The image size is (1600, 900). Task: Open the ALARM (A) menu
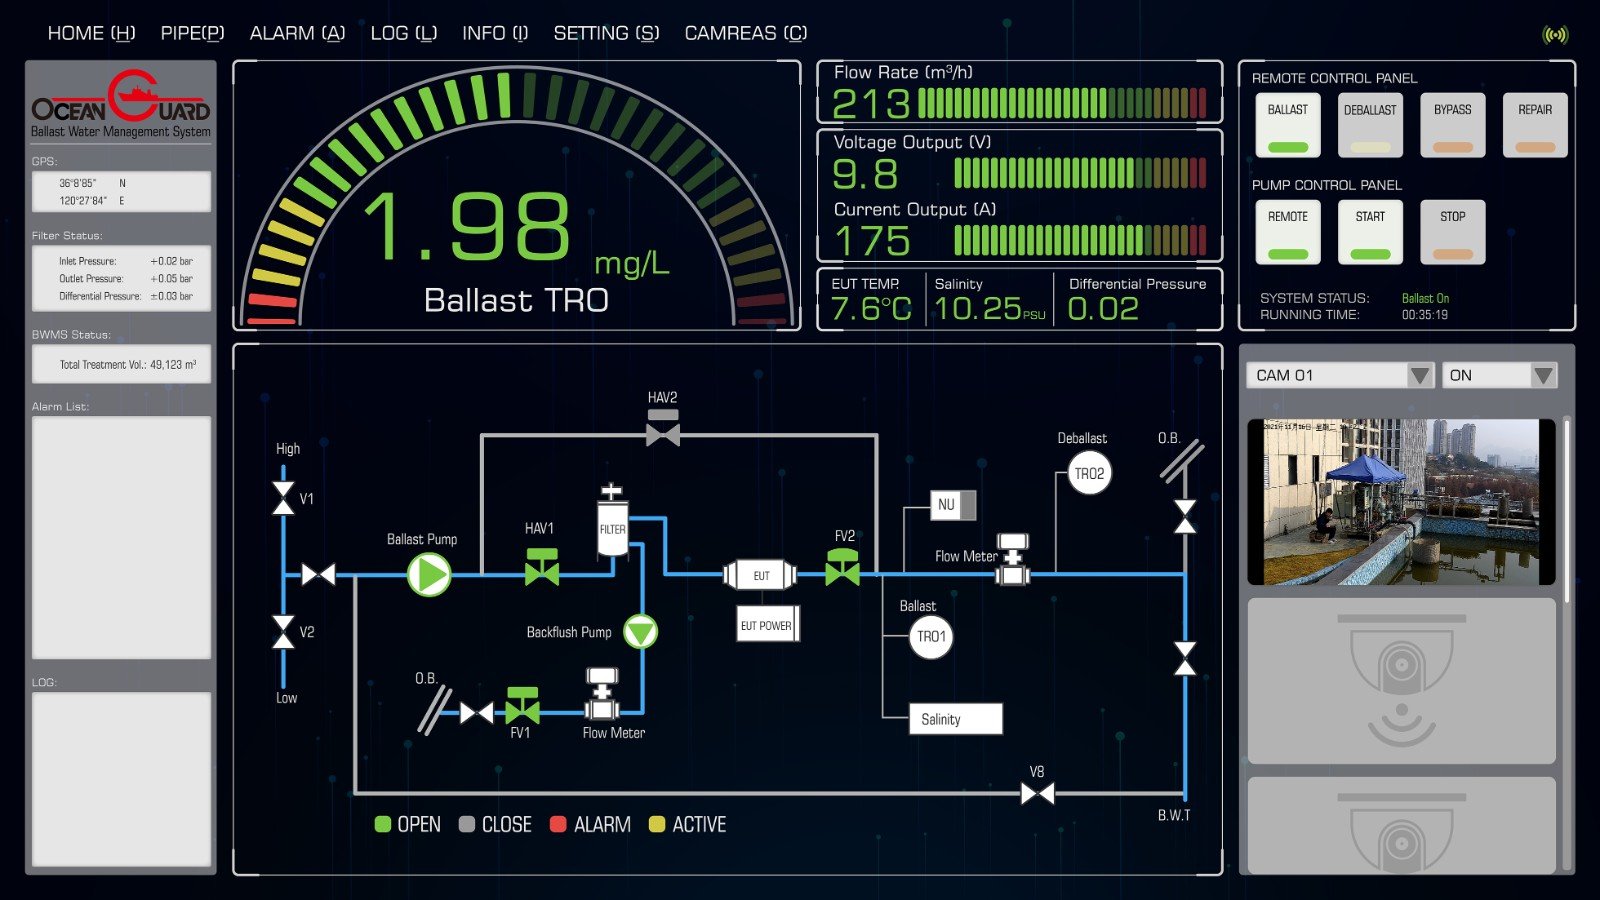pos(297,33)
